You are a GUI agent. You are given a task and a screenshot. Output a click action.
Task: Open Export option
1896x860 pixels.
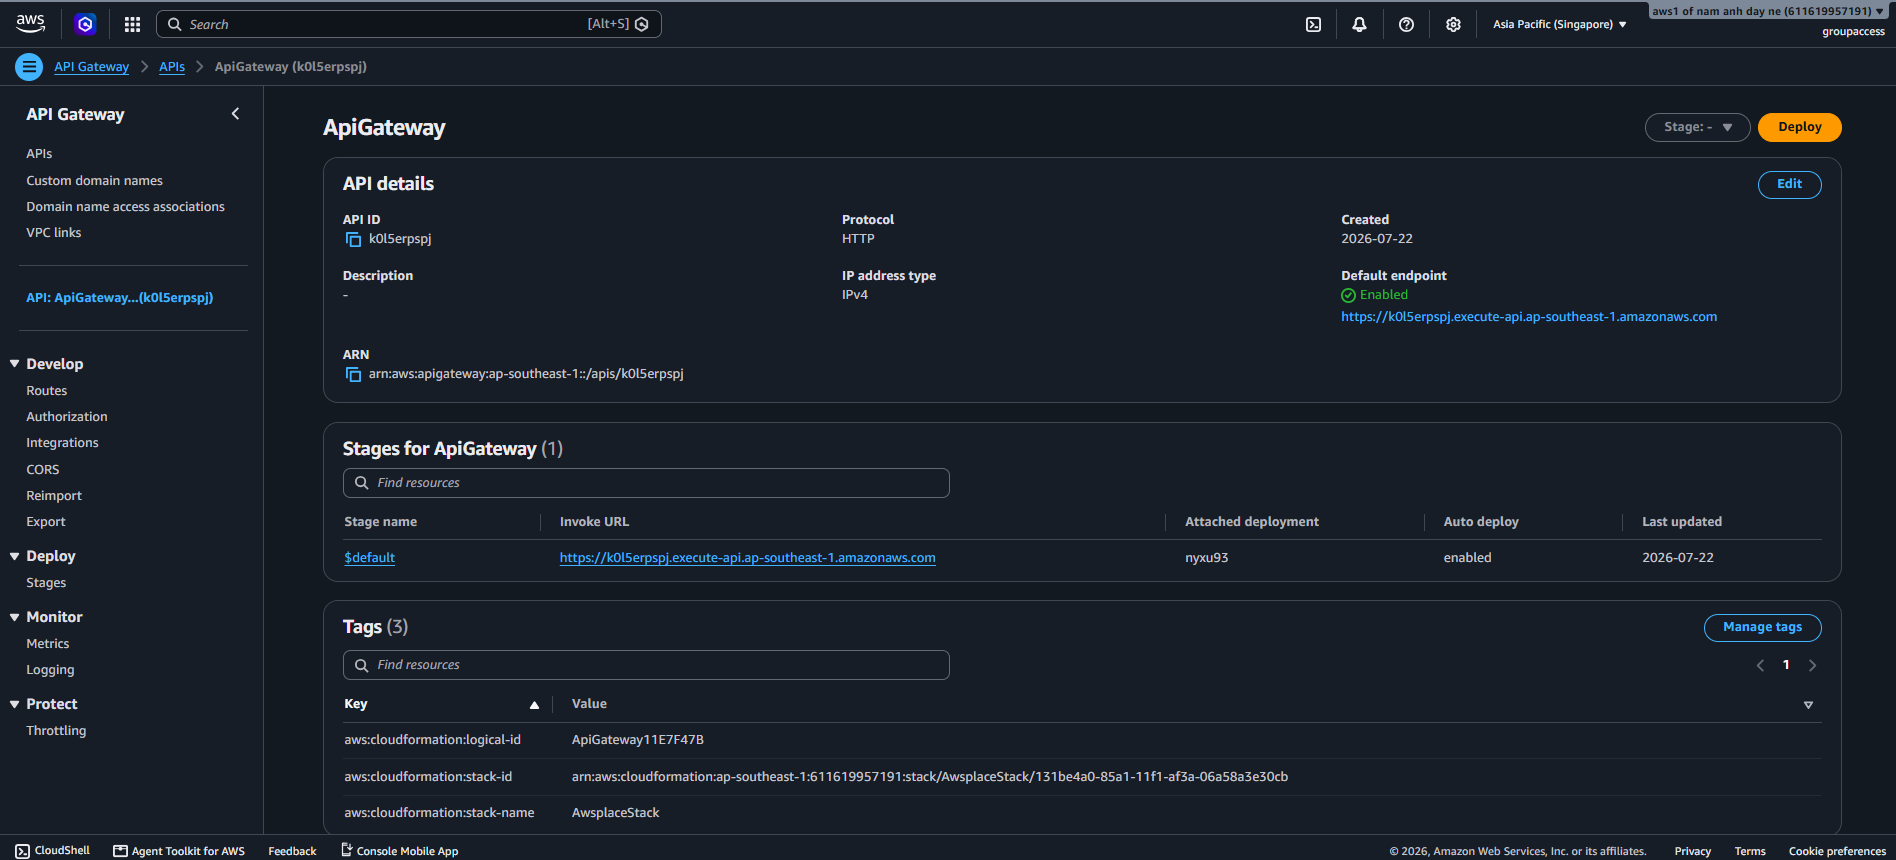[x=46, y=522]
